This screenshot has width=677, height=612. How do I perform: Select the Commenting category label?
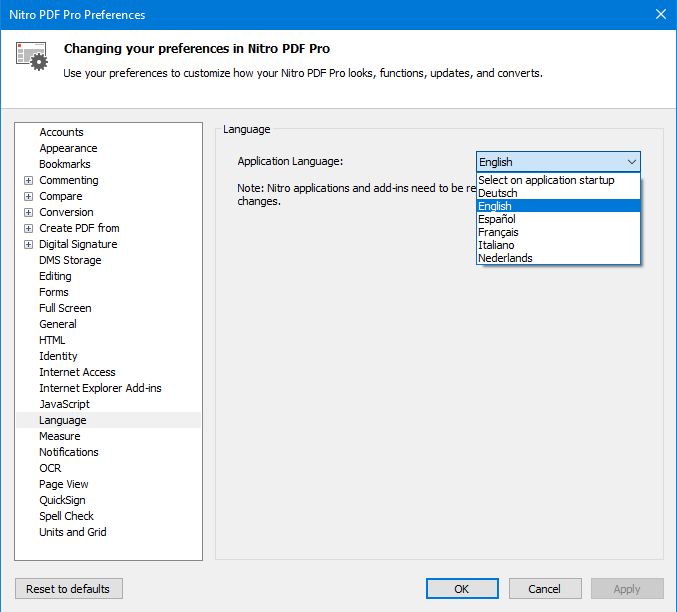(69, 180)
